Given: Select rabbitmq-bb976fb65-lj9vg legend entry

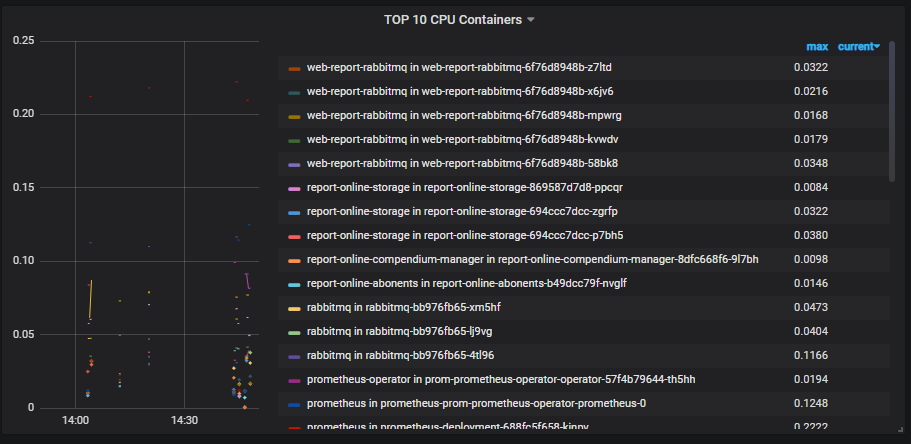Looking at the screenshot, I should (x=400, y=331).
